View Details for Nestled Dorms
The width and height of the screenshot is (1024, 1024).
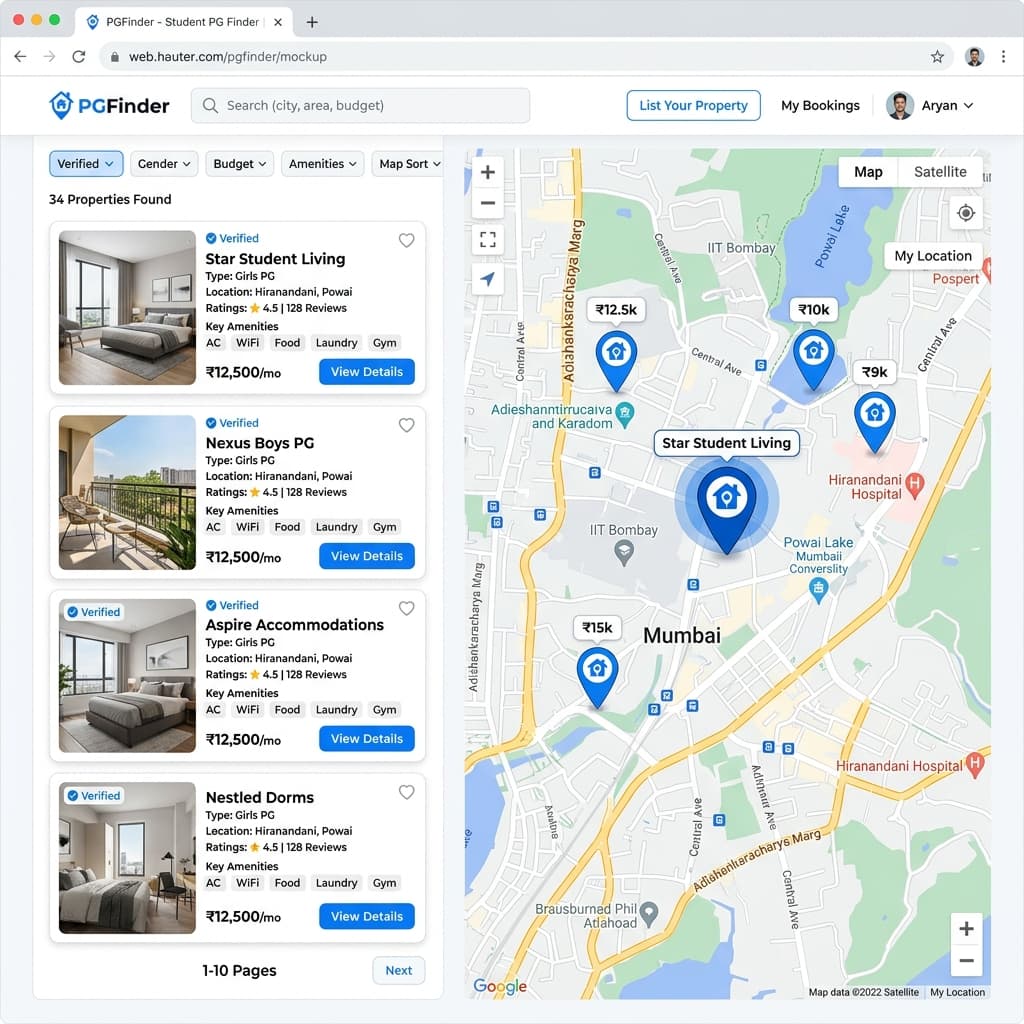pyautogui.click(x=366, y=916)
